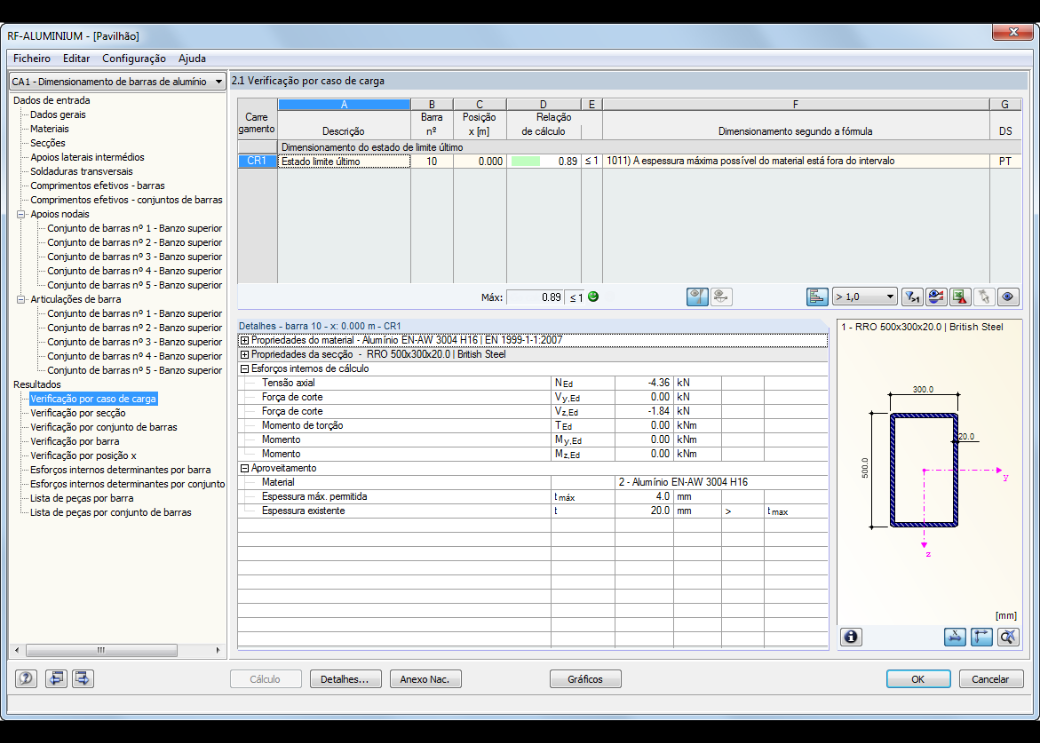Select Verificação por posição x item
1040x743 pixels.
(83, 456)
